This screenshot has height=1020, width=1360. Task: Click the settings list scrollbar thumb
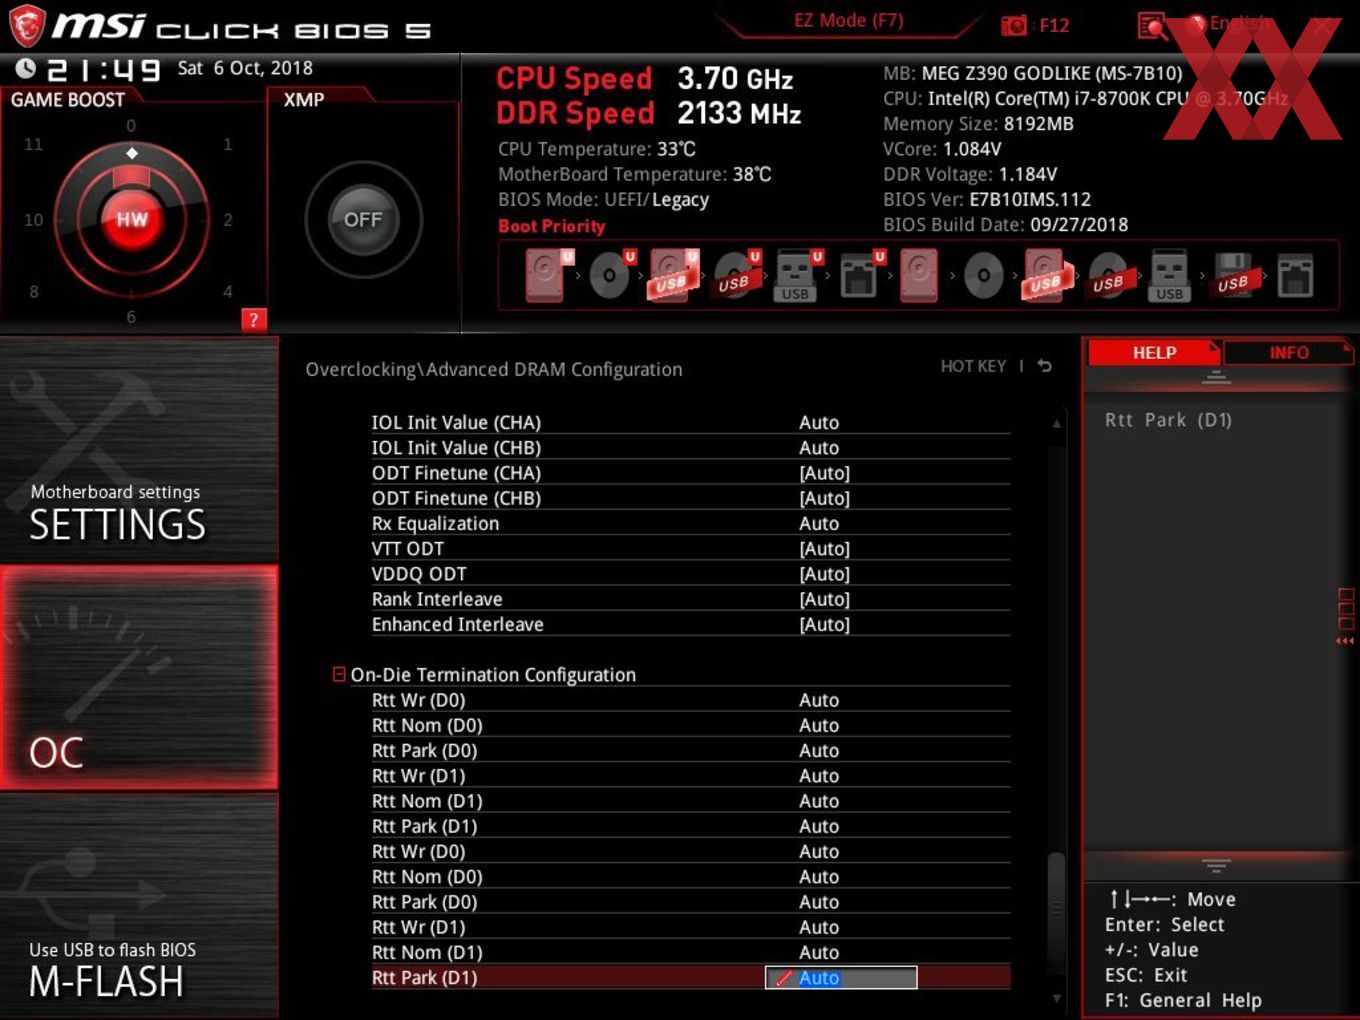tap(1056, 908)
